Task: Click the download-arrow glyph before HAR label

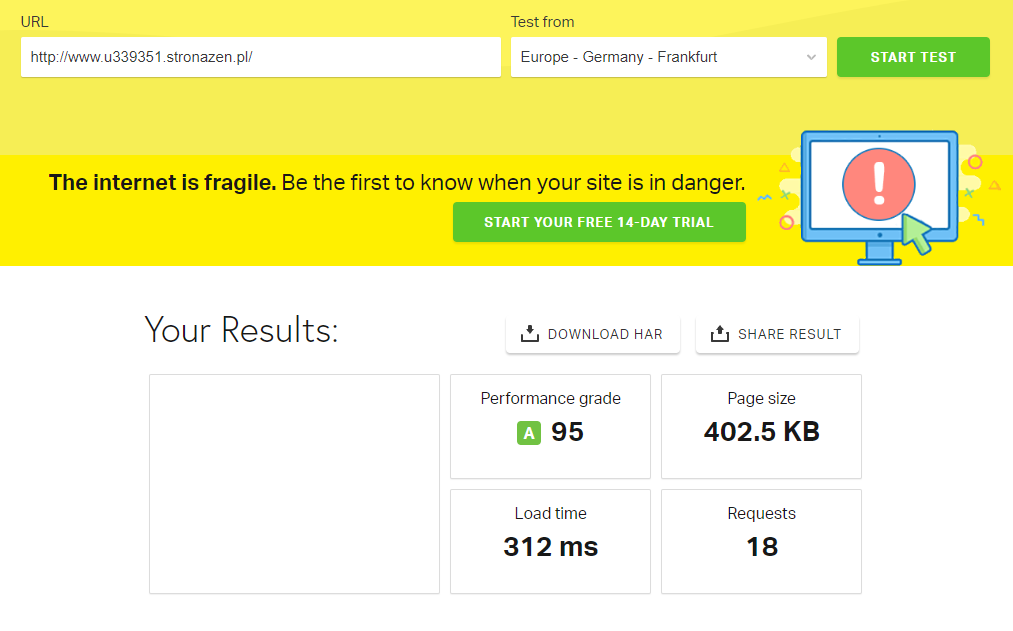Action: (x=528, y=334)
